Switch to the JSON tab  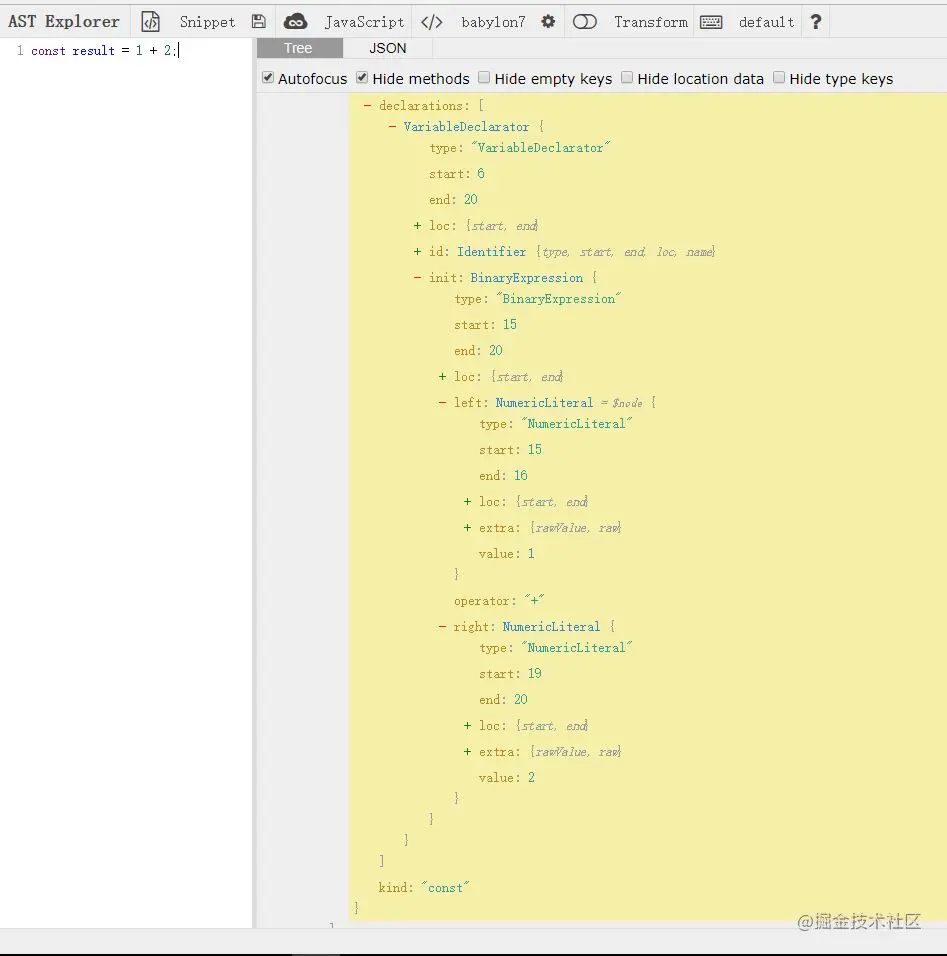tap(387, 48)
